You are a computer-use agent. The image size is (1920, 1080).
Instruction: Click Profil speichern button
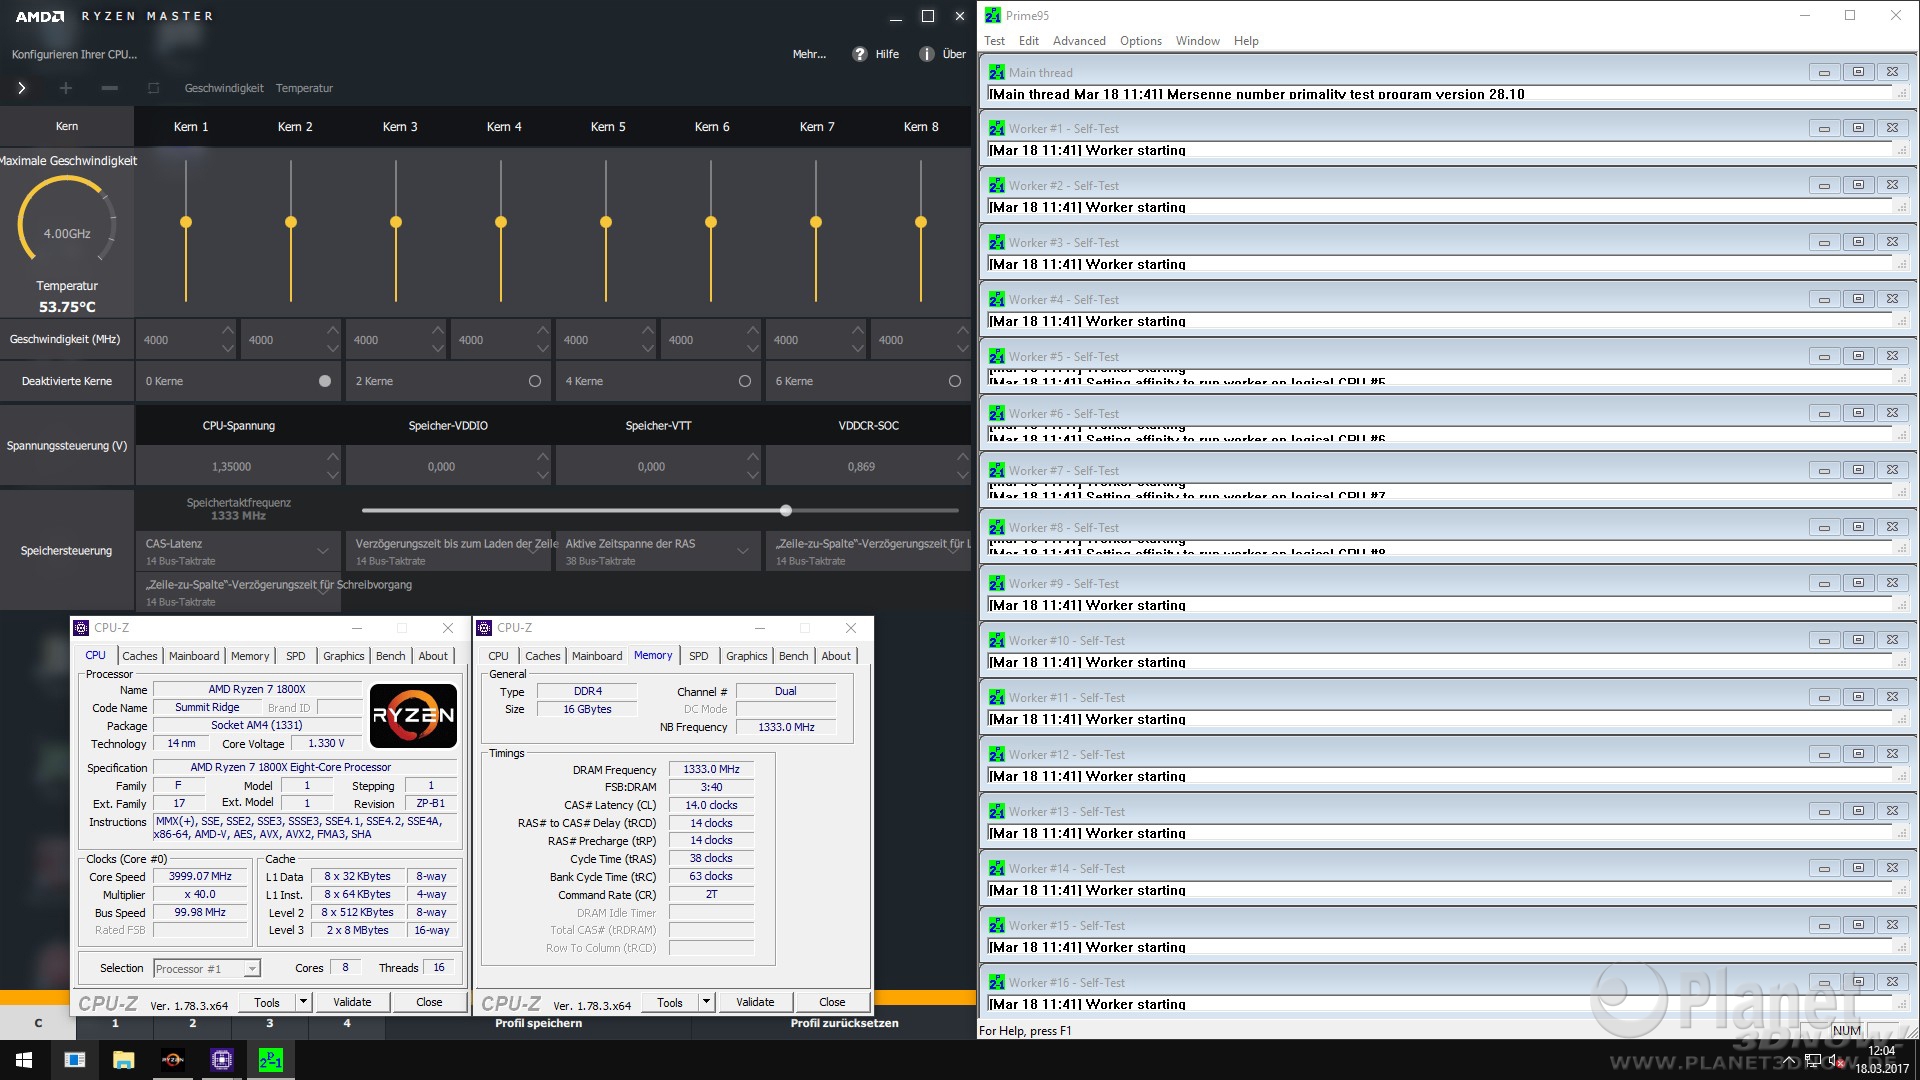point(538,1023)
